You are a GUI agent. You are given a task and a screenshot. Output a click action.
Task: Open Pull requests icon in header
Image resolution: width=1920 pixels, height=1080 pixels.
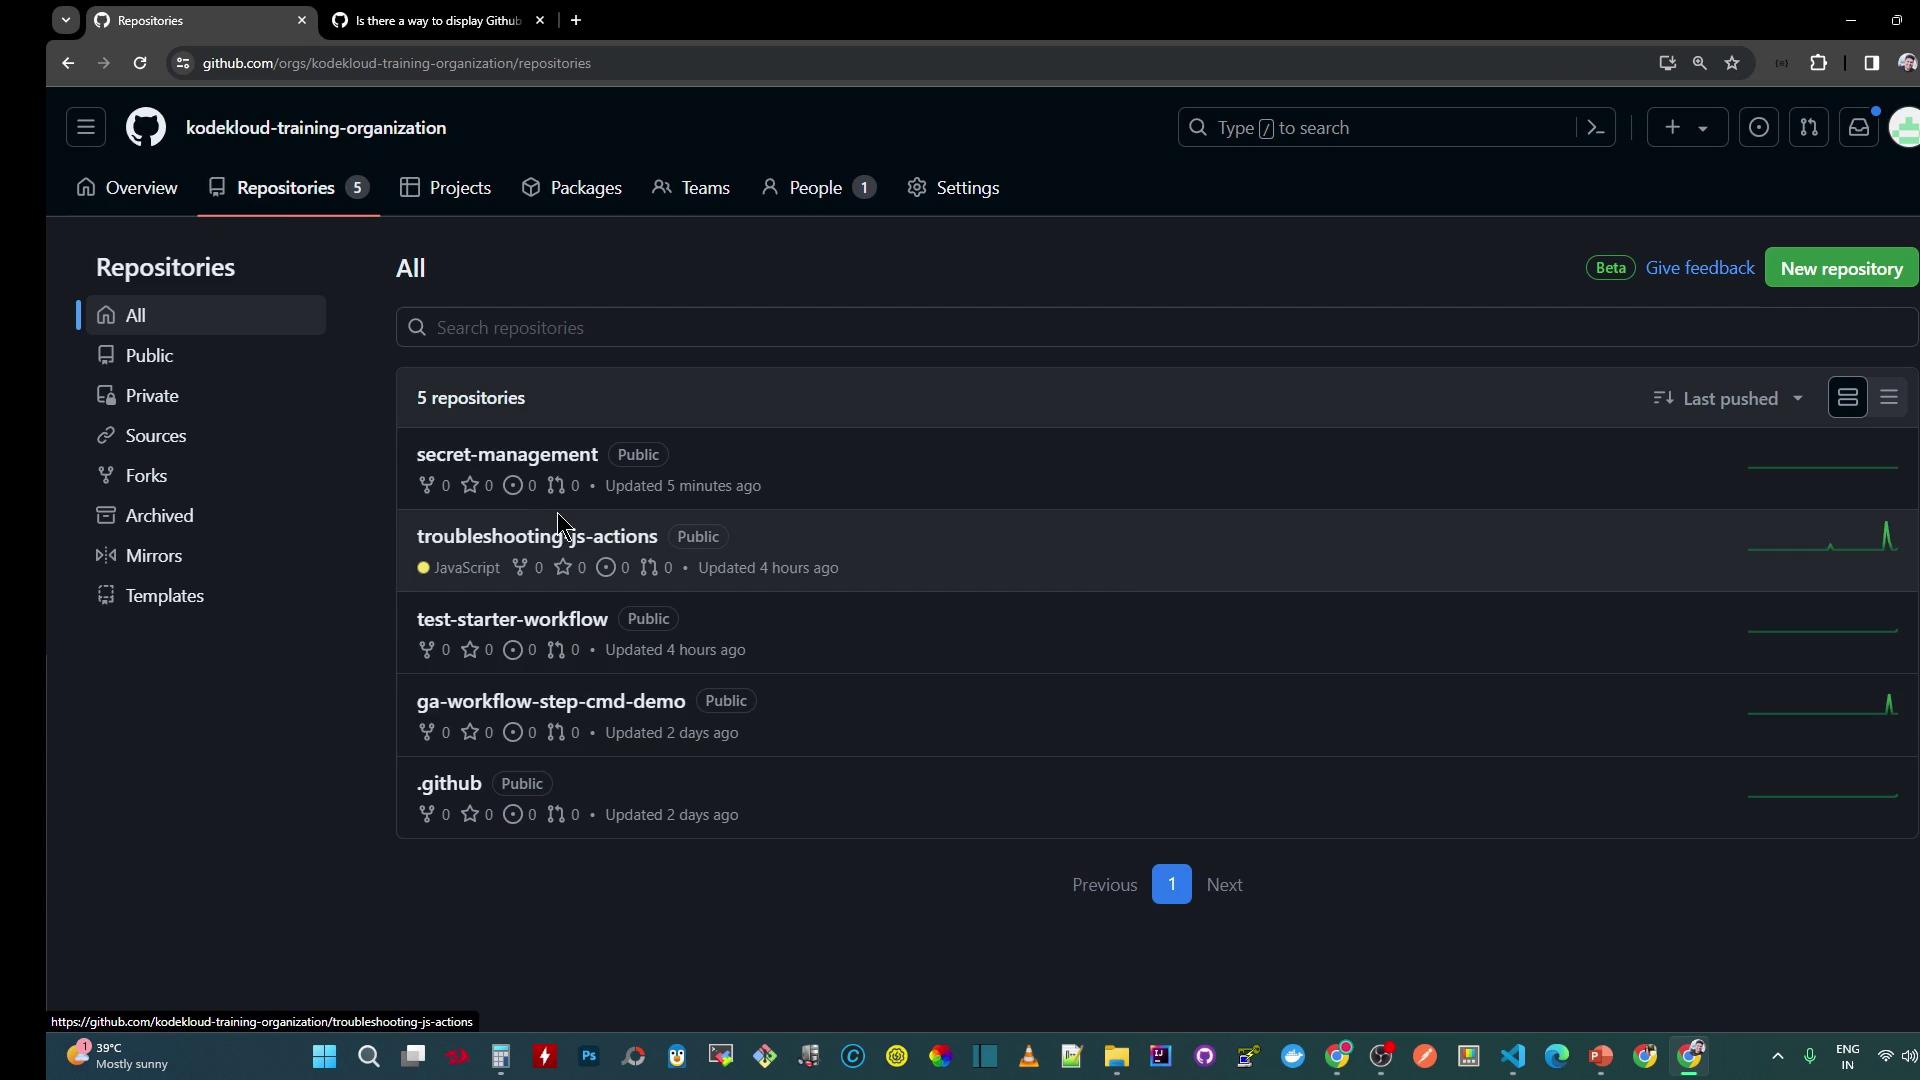(1809, 128)
